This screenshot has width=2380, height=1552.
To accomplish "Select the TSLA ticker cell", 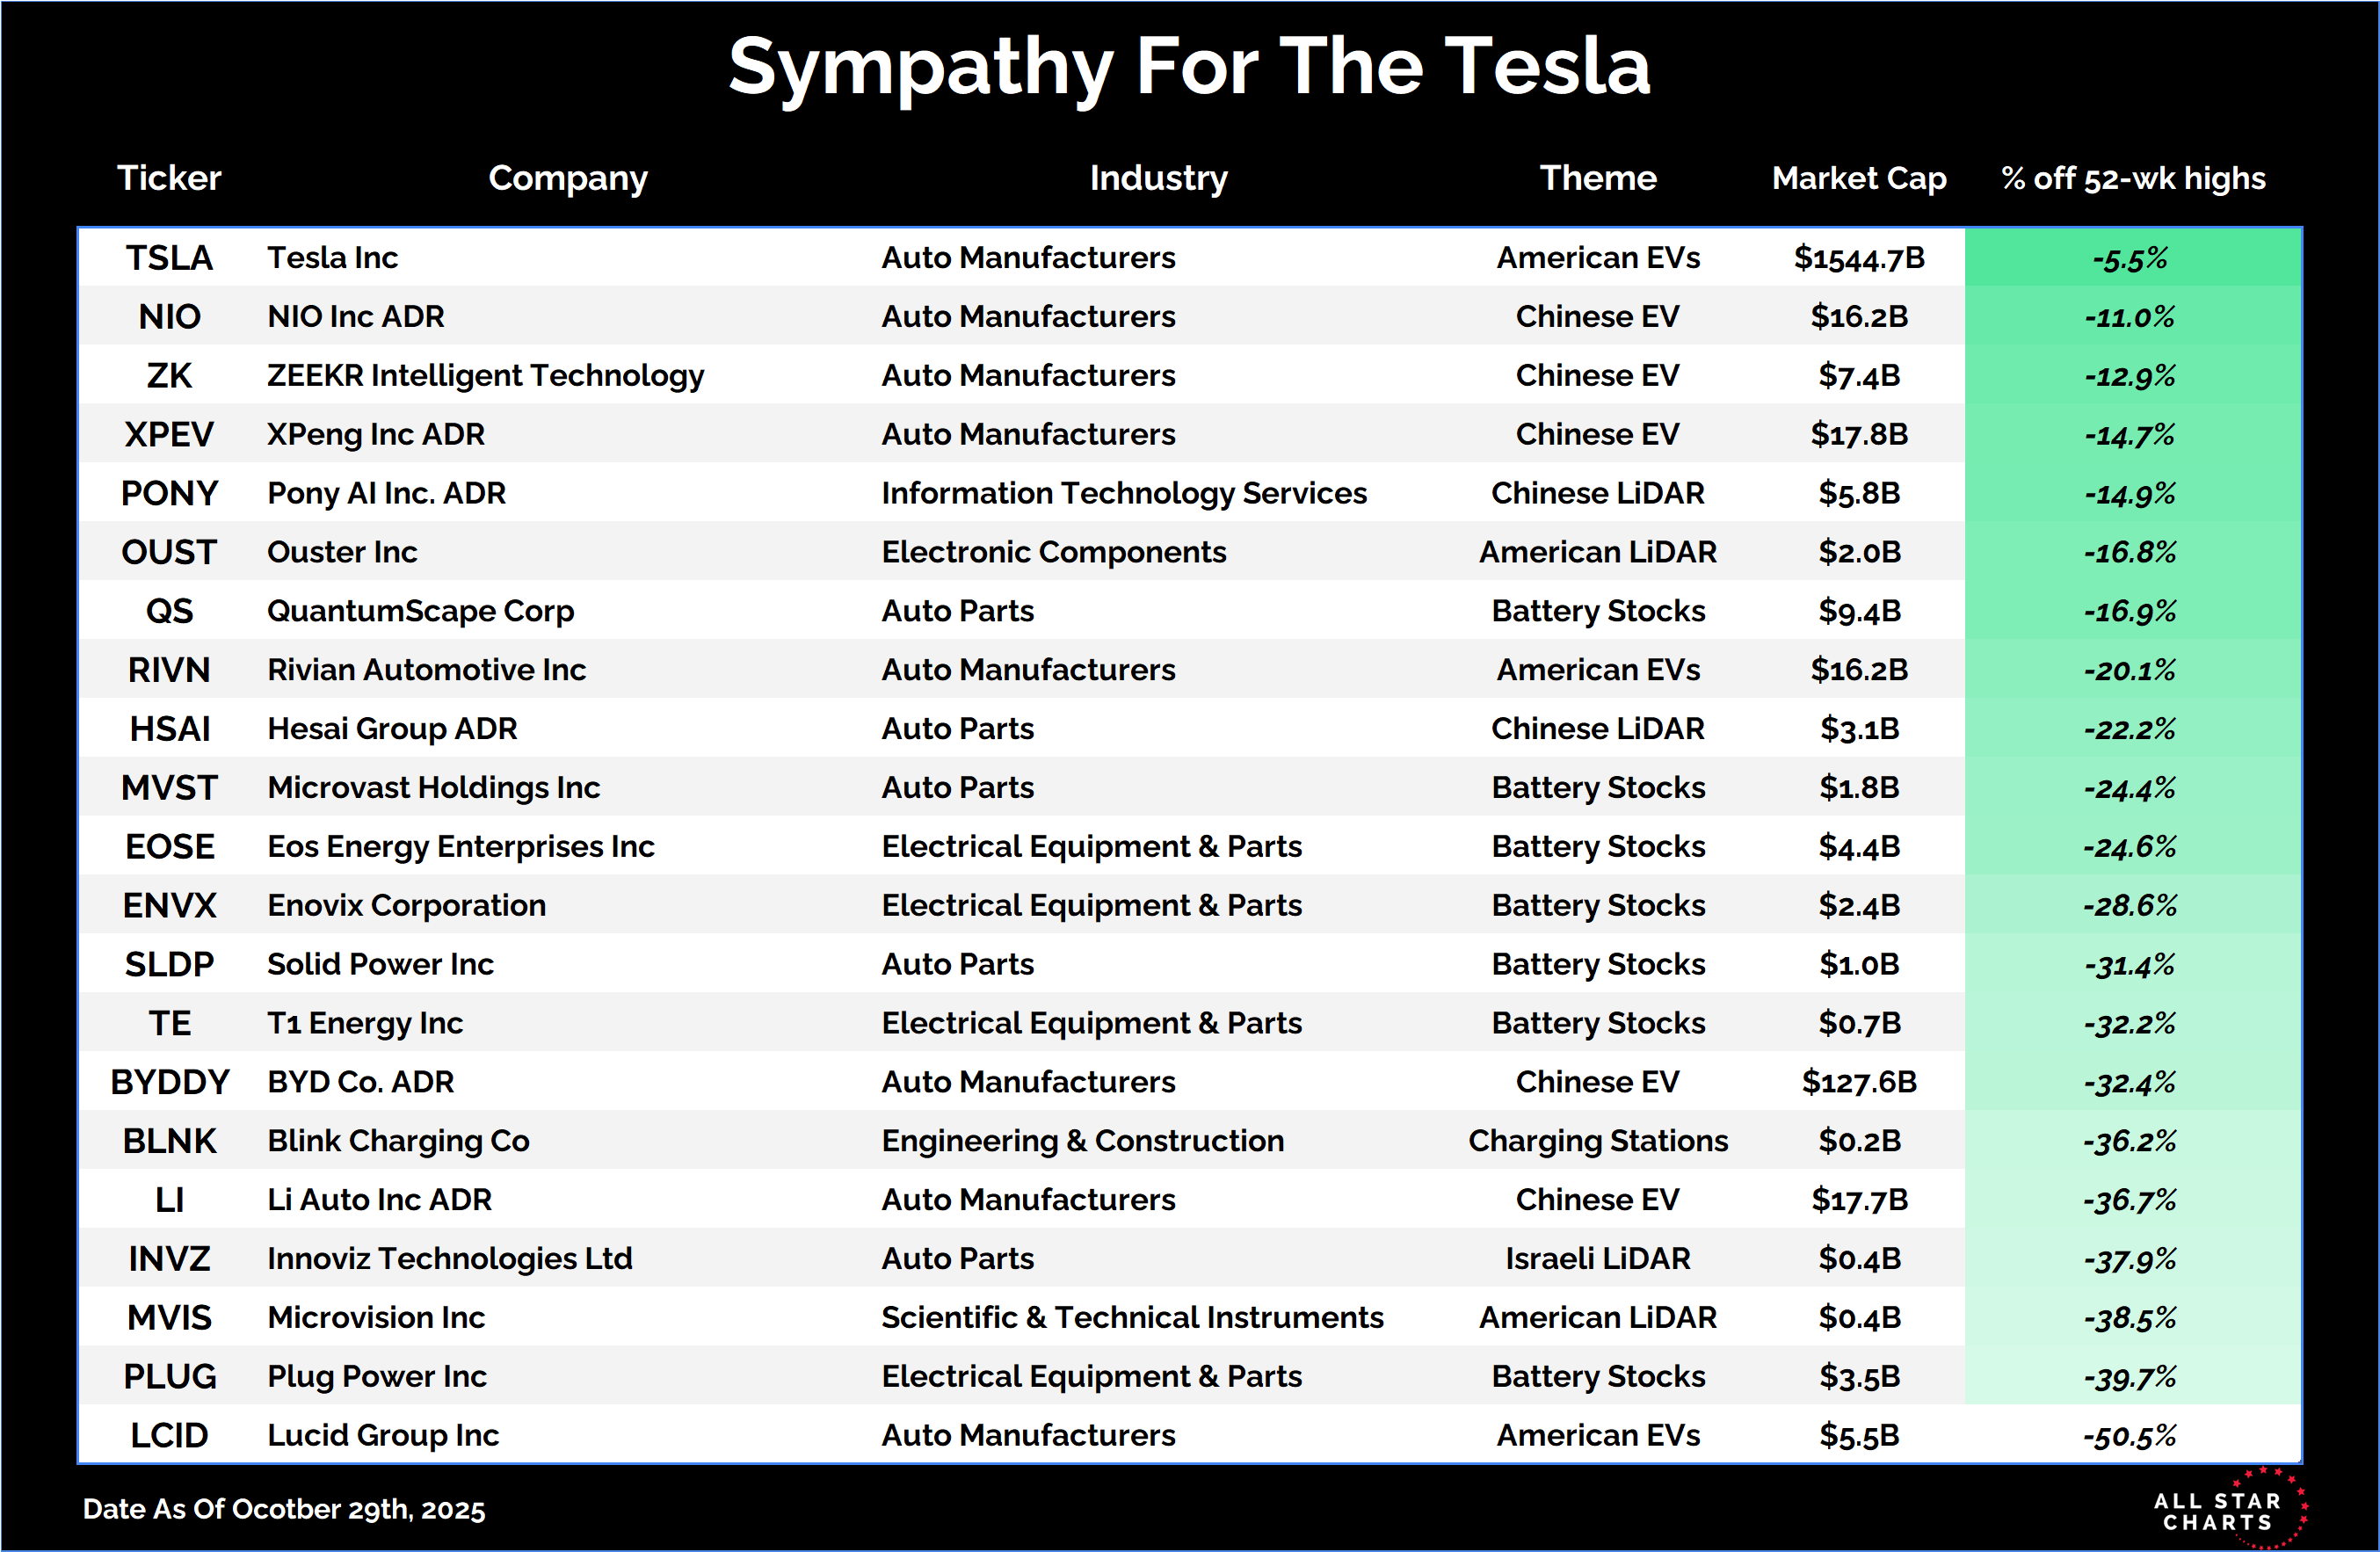I will (169, 258).
